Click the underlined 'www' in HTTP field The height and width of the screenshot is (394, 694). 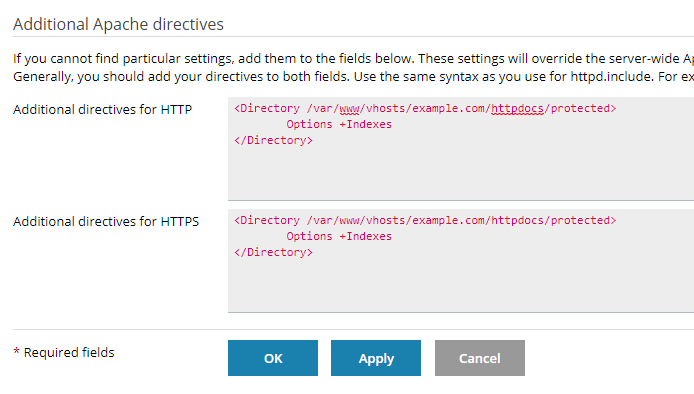pyautogui.click(x=349, y=108)
